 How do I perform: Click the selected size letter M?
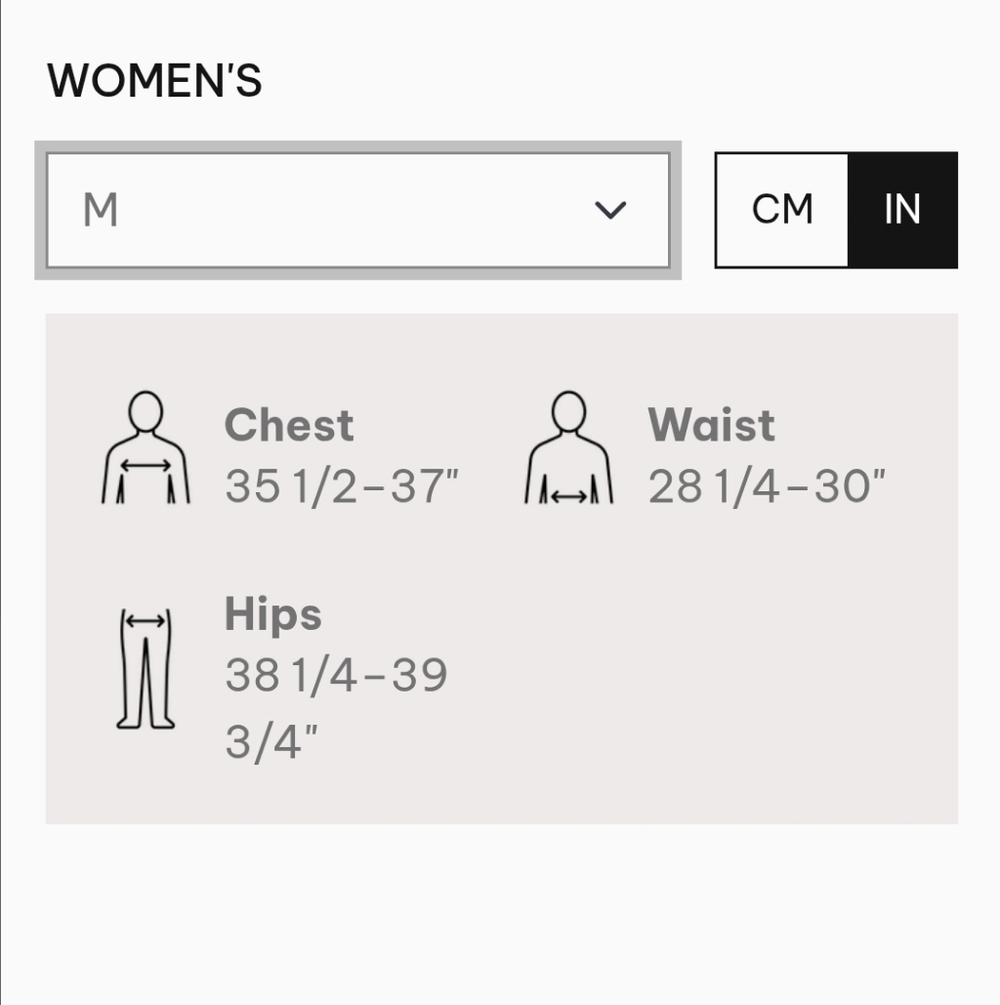coord(101,210)
